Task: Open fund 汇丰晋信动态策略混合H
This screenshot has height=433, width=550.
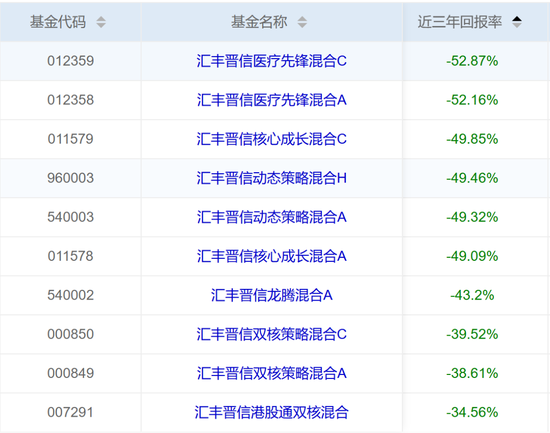Action: 271,178
